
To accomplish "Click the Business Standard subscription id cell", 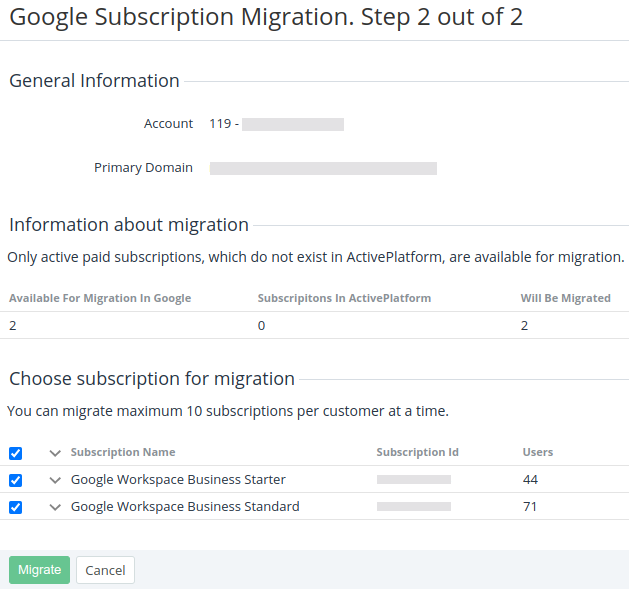I will pos(414,507).
